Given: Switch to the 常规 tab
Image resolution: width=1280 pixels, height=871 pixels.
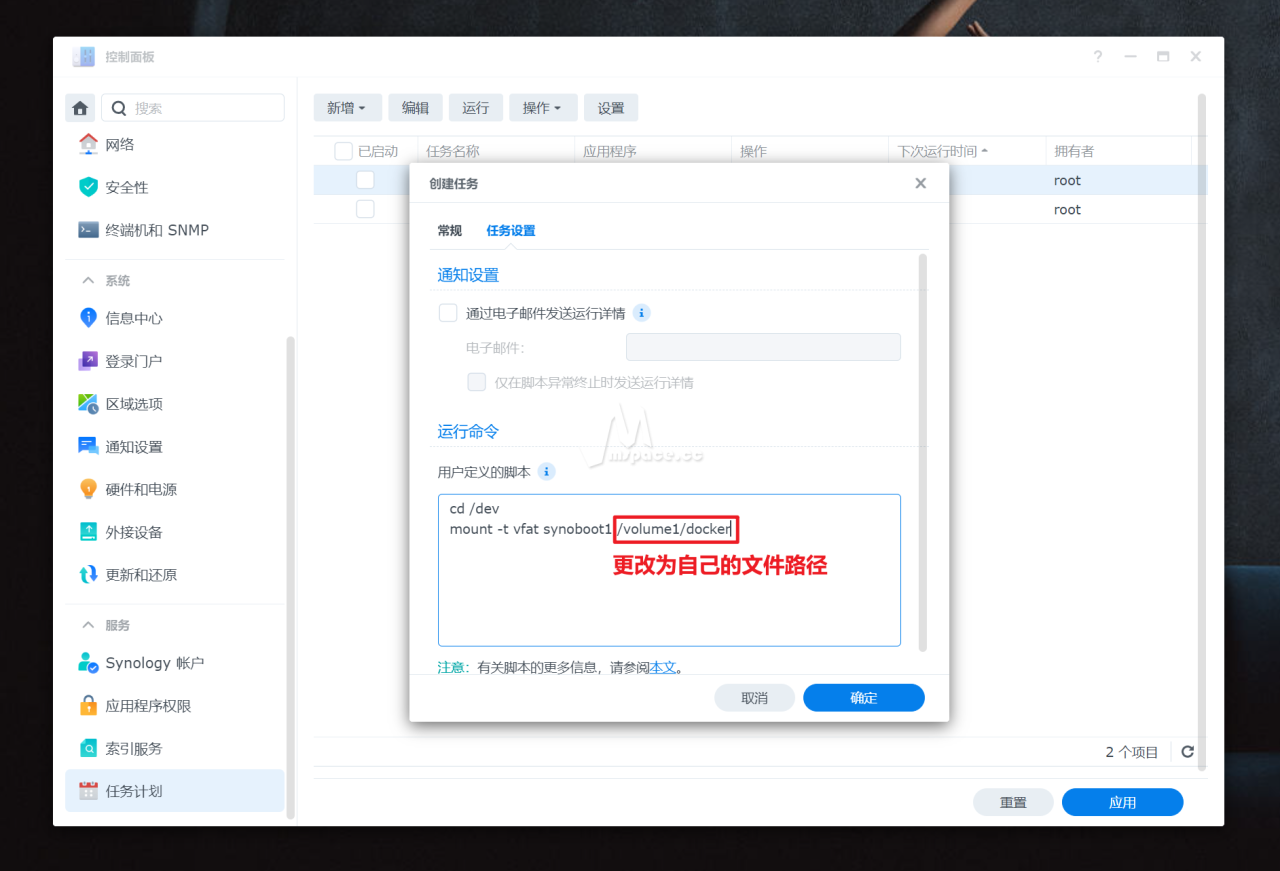Looking at the screenshot, I should (450, 231).
